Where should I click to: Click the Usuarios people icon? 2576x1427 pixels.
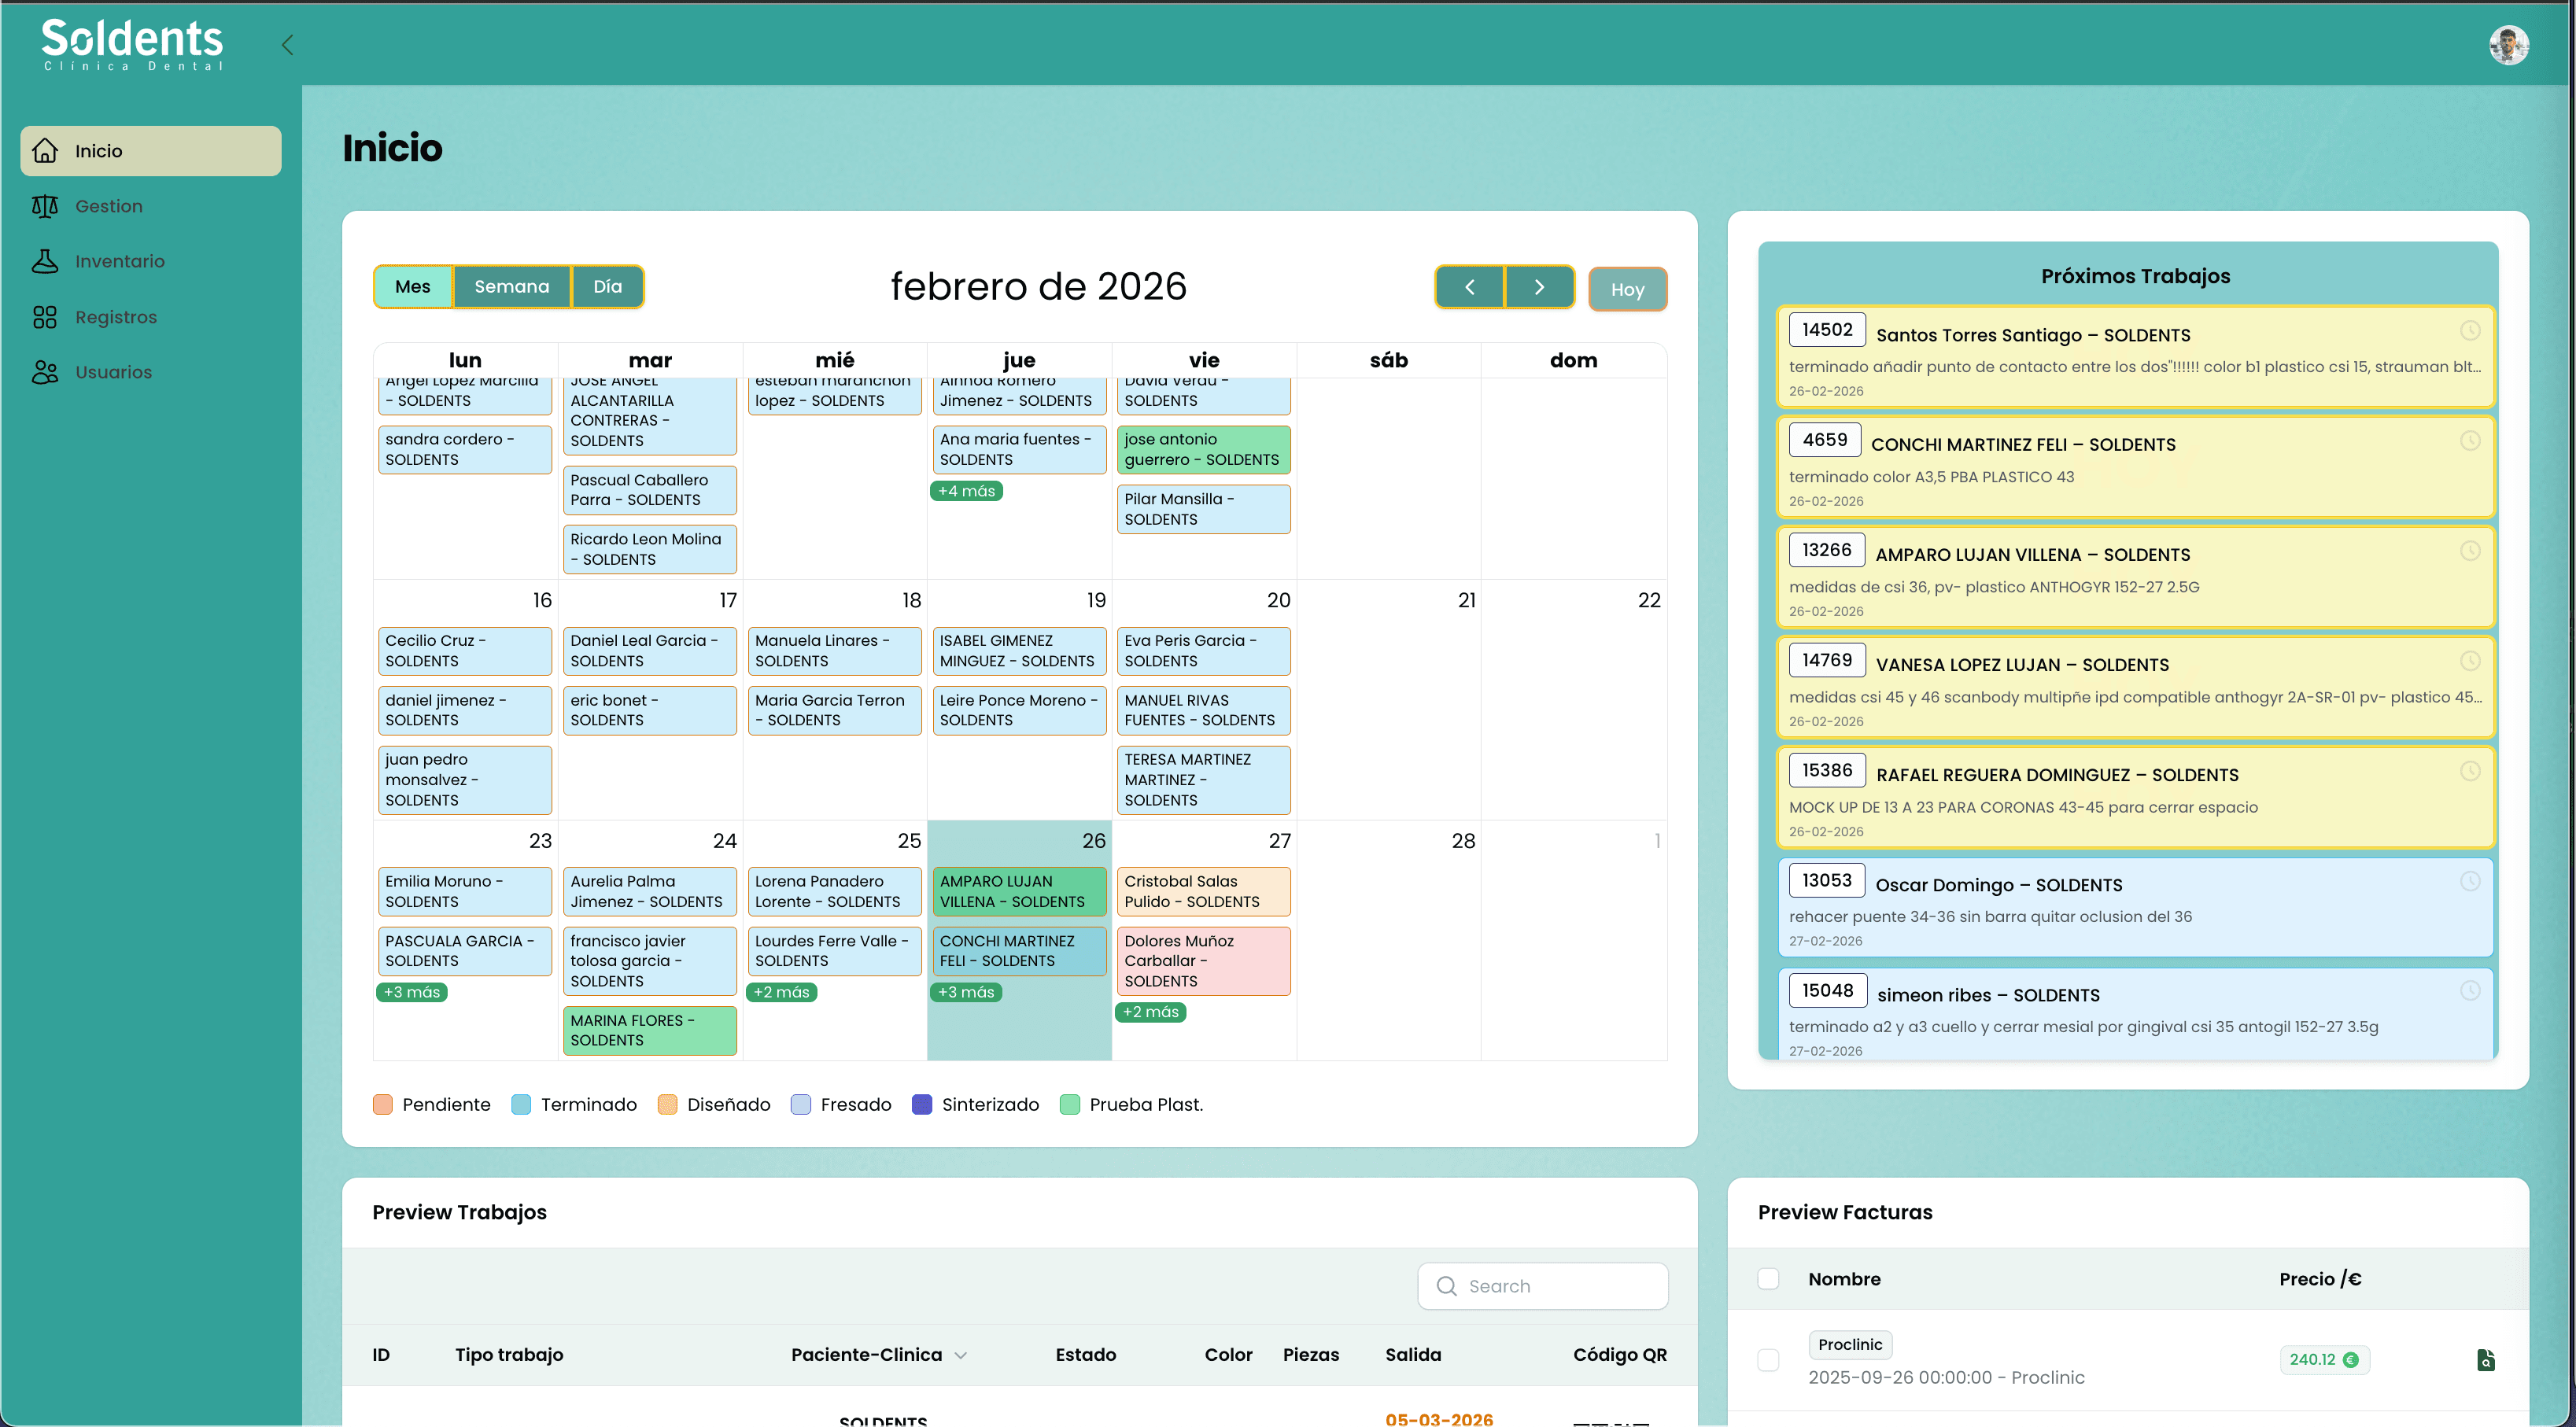45,372
